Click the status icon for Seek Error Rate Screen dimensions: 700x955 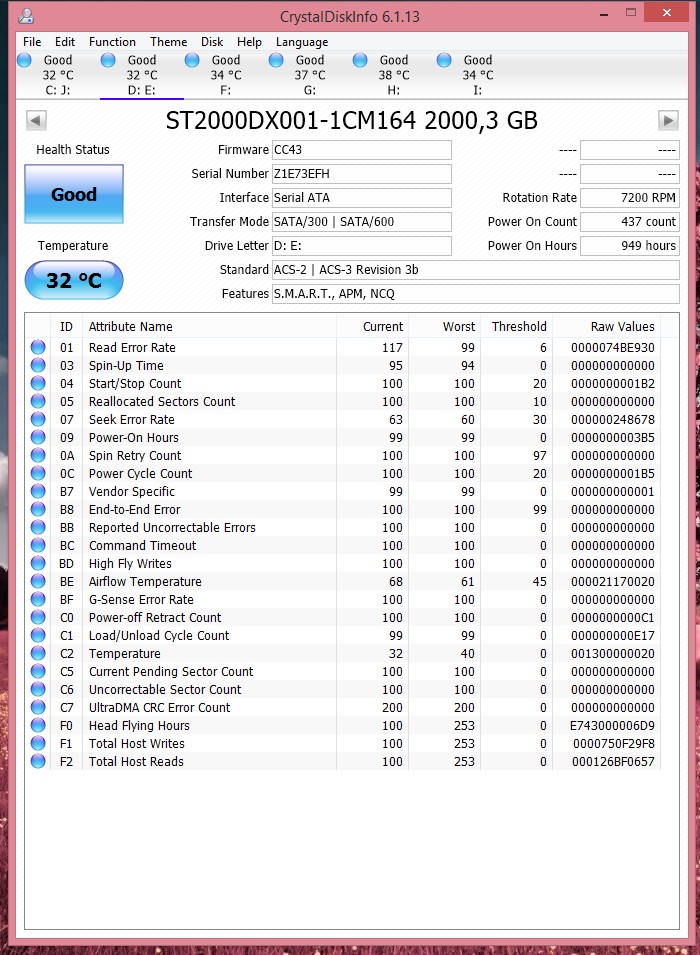point(38,419)
